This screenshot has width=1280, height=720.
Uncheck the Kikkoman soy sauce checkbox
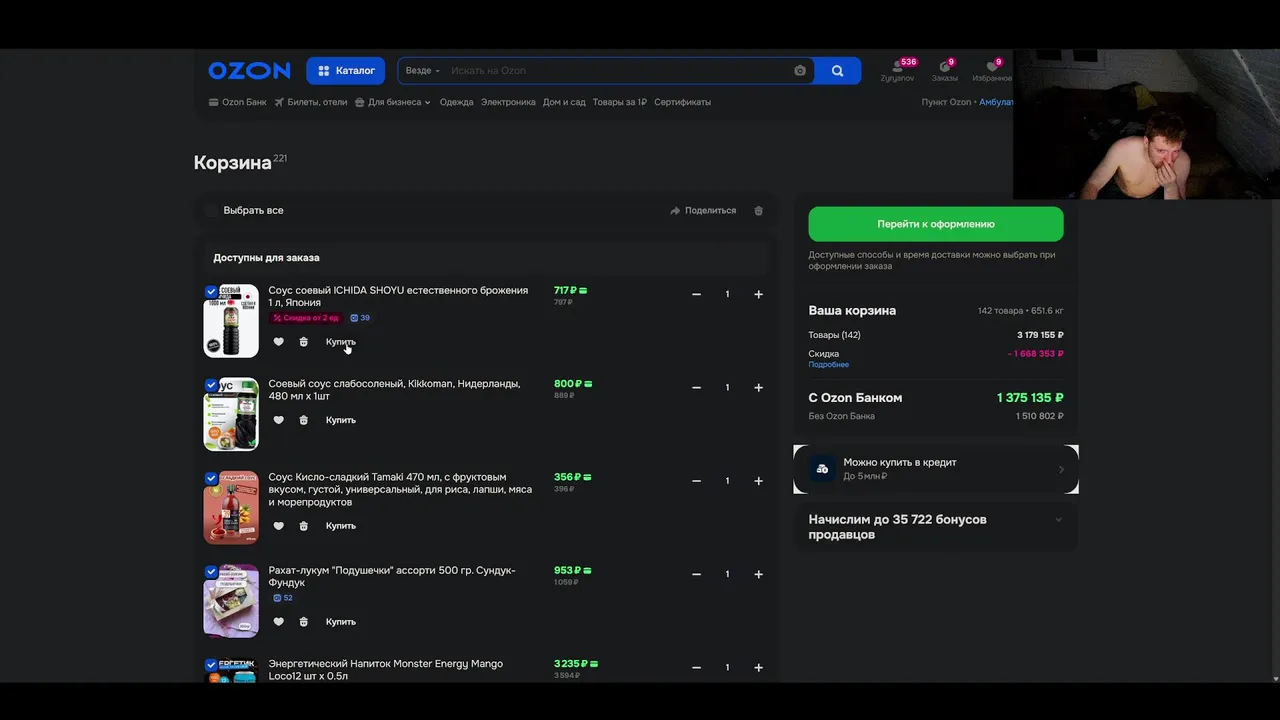tap(211, 385)
